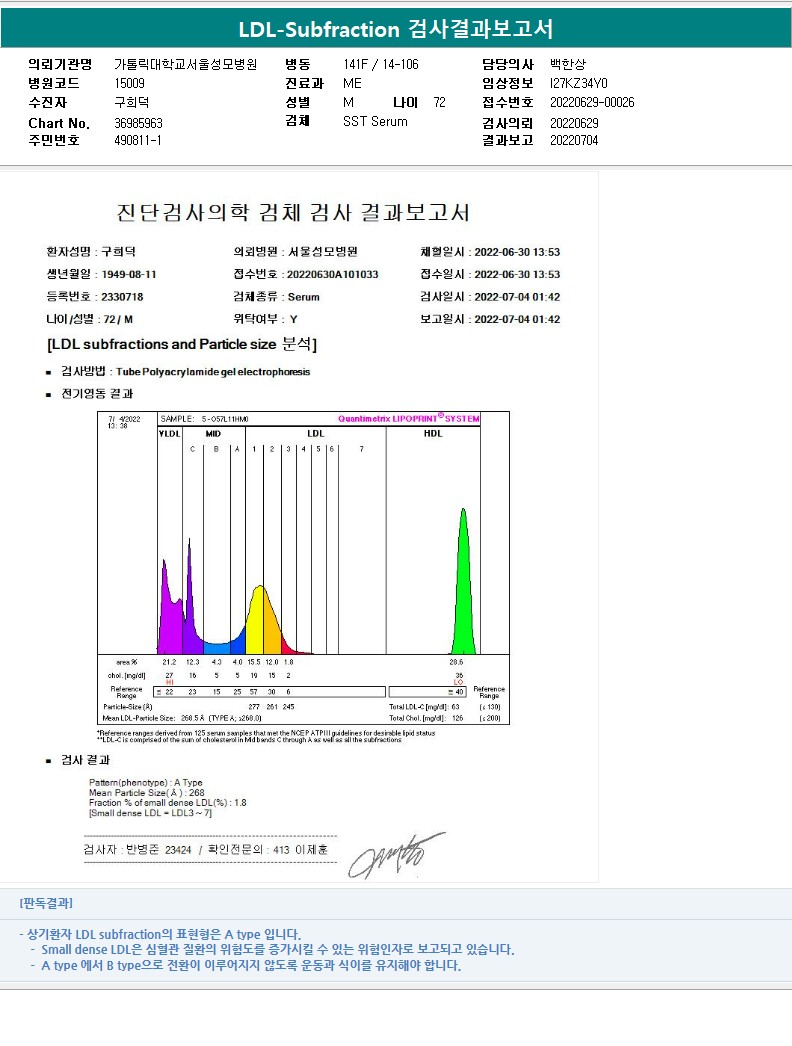
Task: Select the line stating phenotype is A type
Action: [160, 935]
